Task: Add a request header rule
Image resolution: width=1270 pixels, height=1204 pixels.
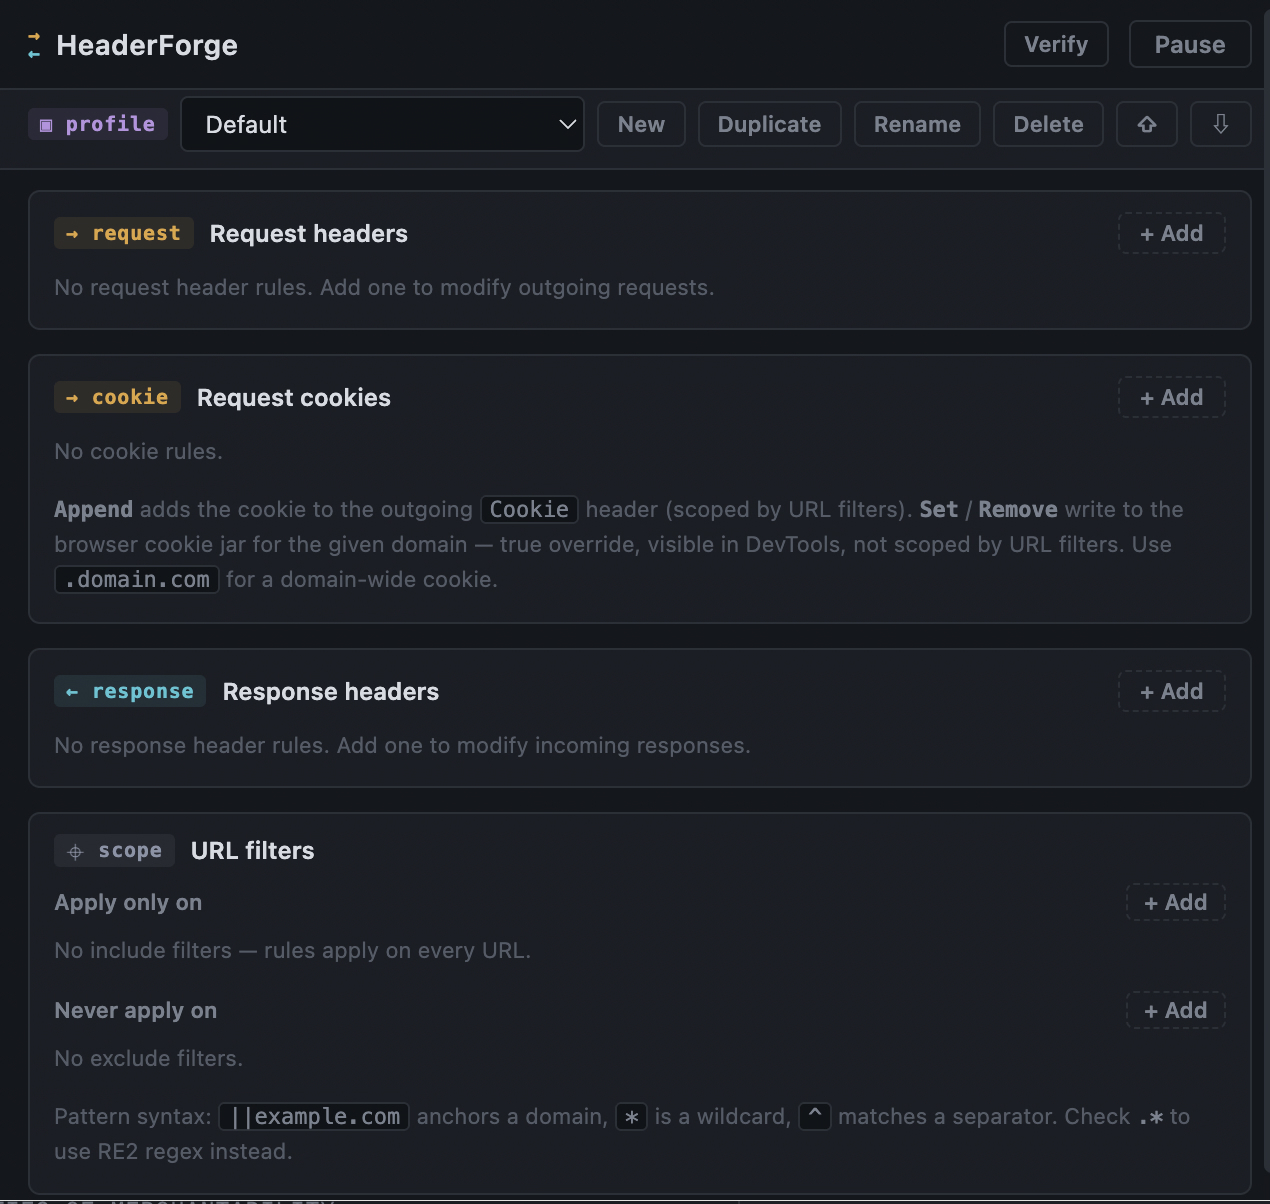Action: (x=1171, y=233)
